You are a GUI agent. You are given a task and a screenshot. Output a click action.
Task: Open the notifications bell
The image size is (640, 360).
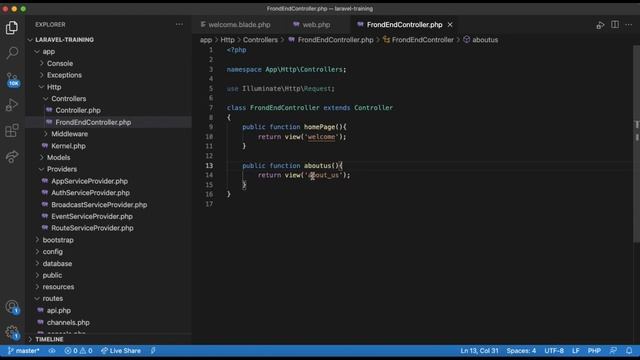click(629, 351)
